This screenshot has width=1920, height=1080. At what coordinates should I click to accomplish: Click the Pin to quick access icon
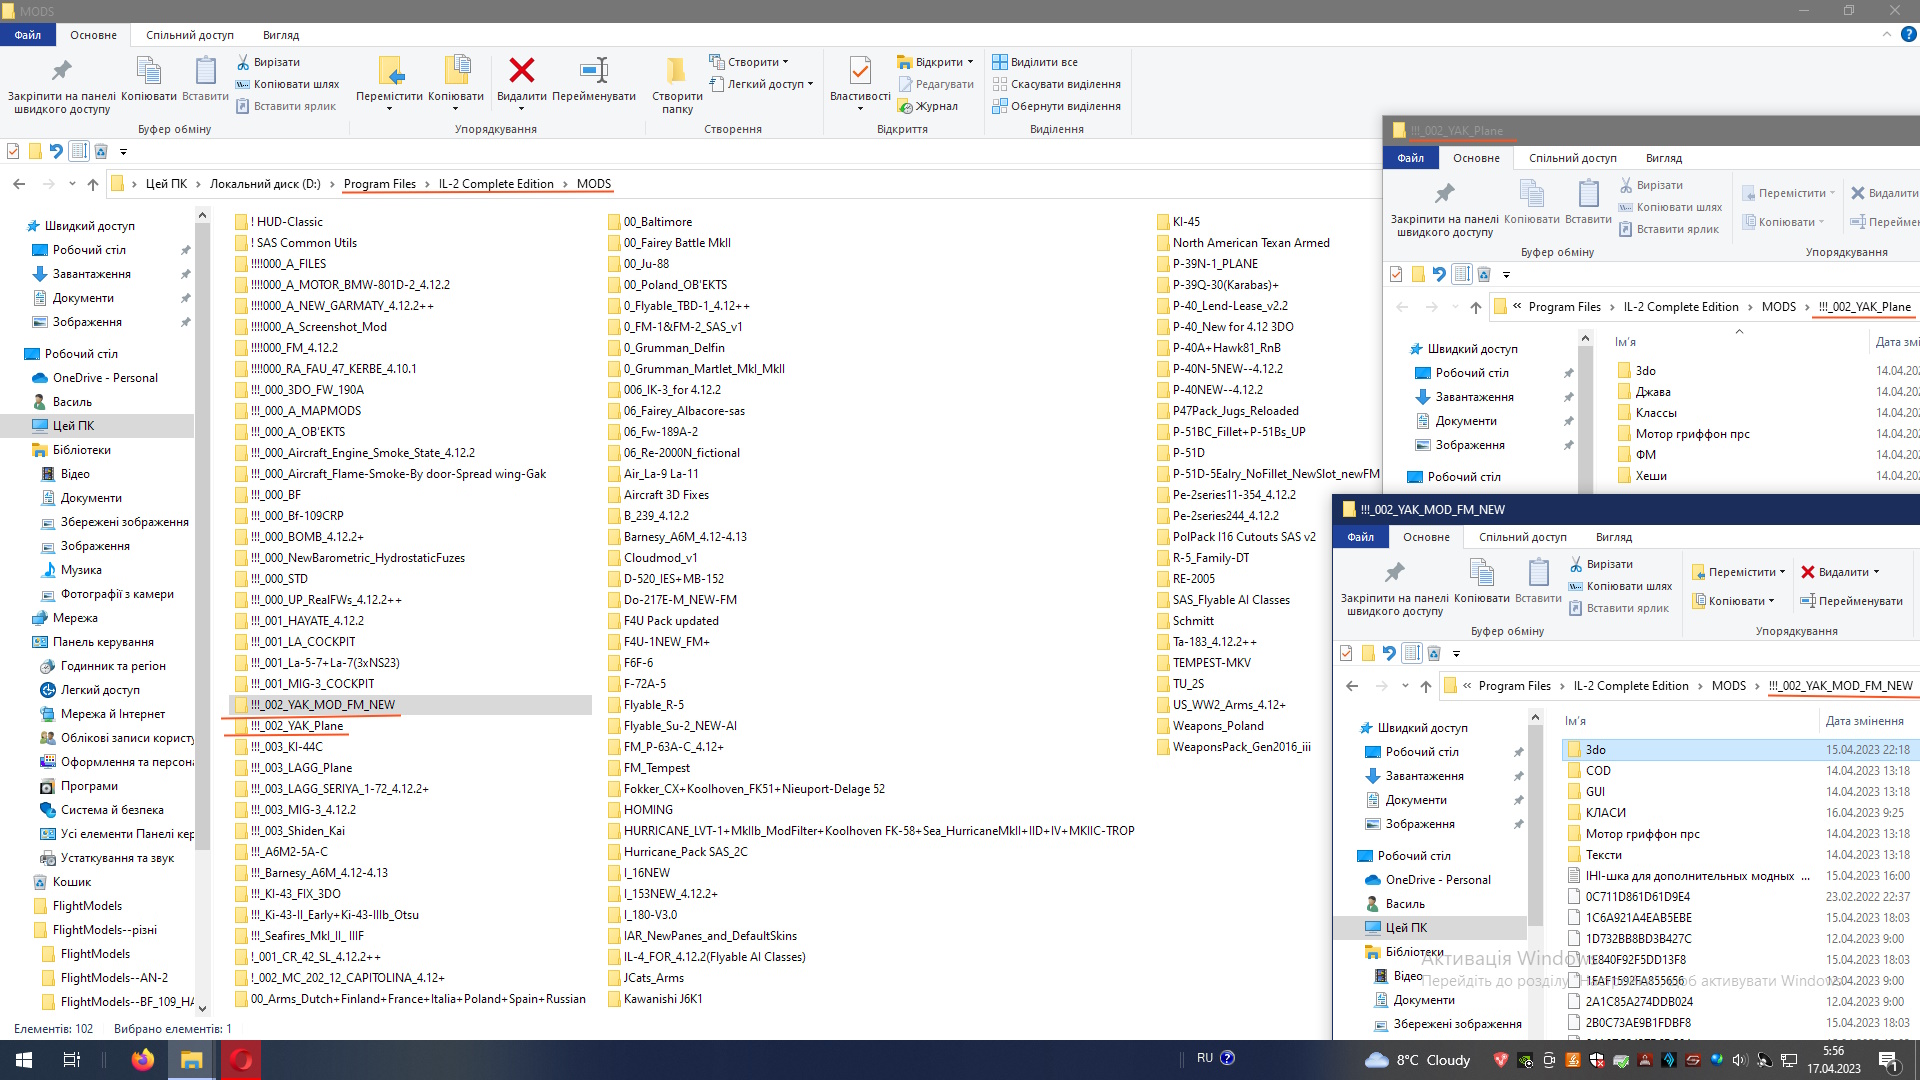pos(61,70)
